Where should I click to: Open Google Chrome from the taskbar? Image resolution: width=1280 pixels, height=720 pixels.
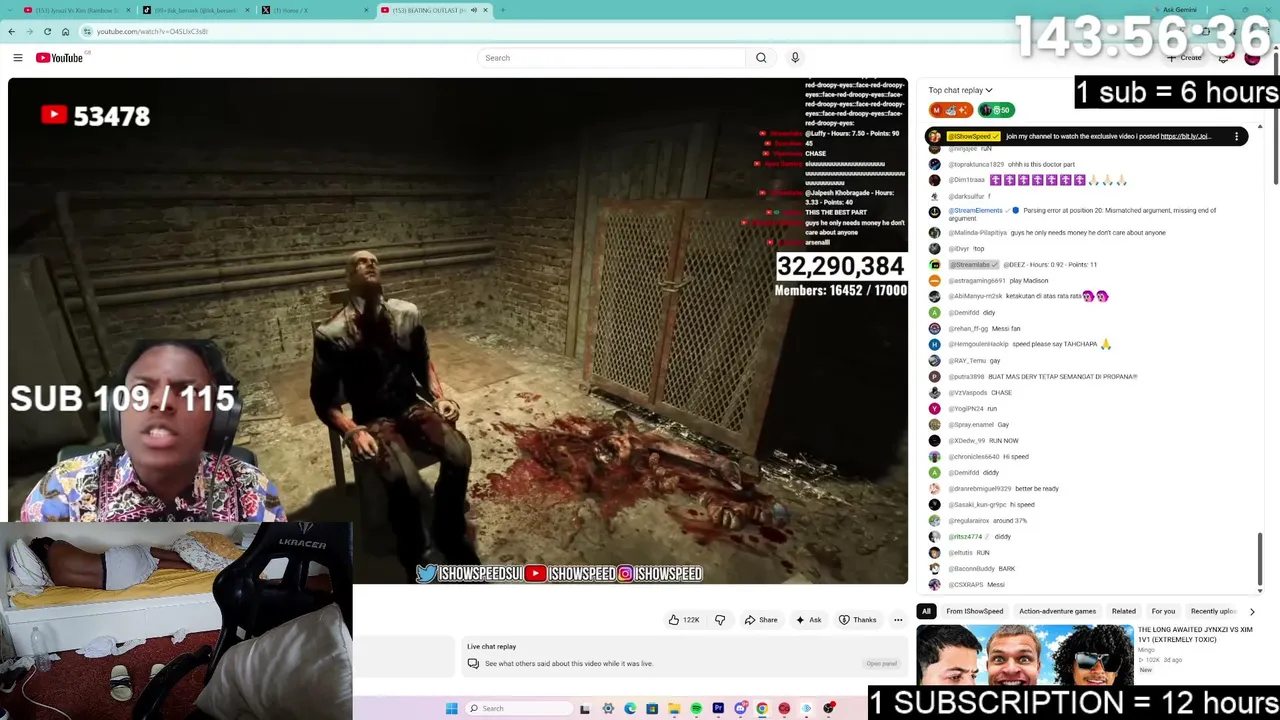762,709
